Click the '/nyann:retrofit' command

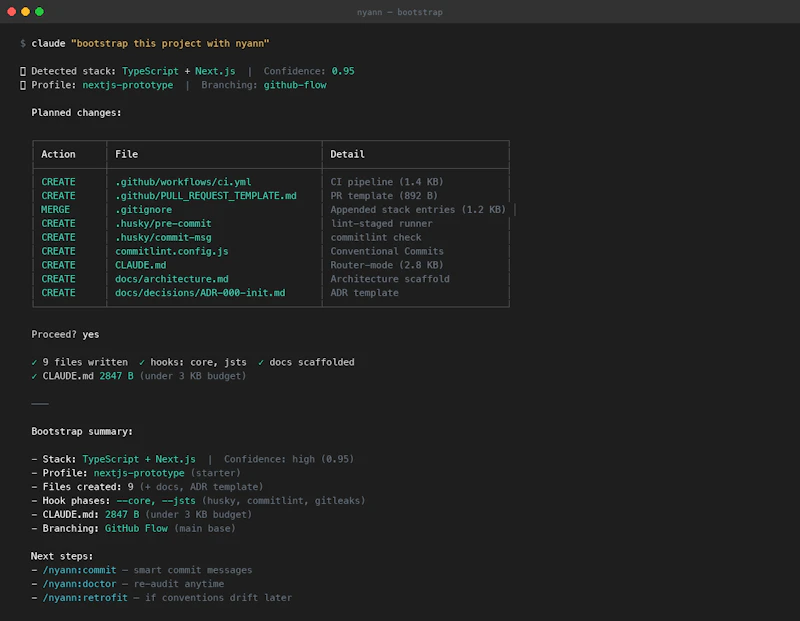85,597
